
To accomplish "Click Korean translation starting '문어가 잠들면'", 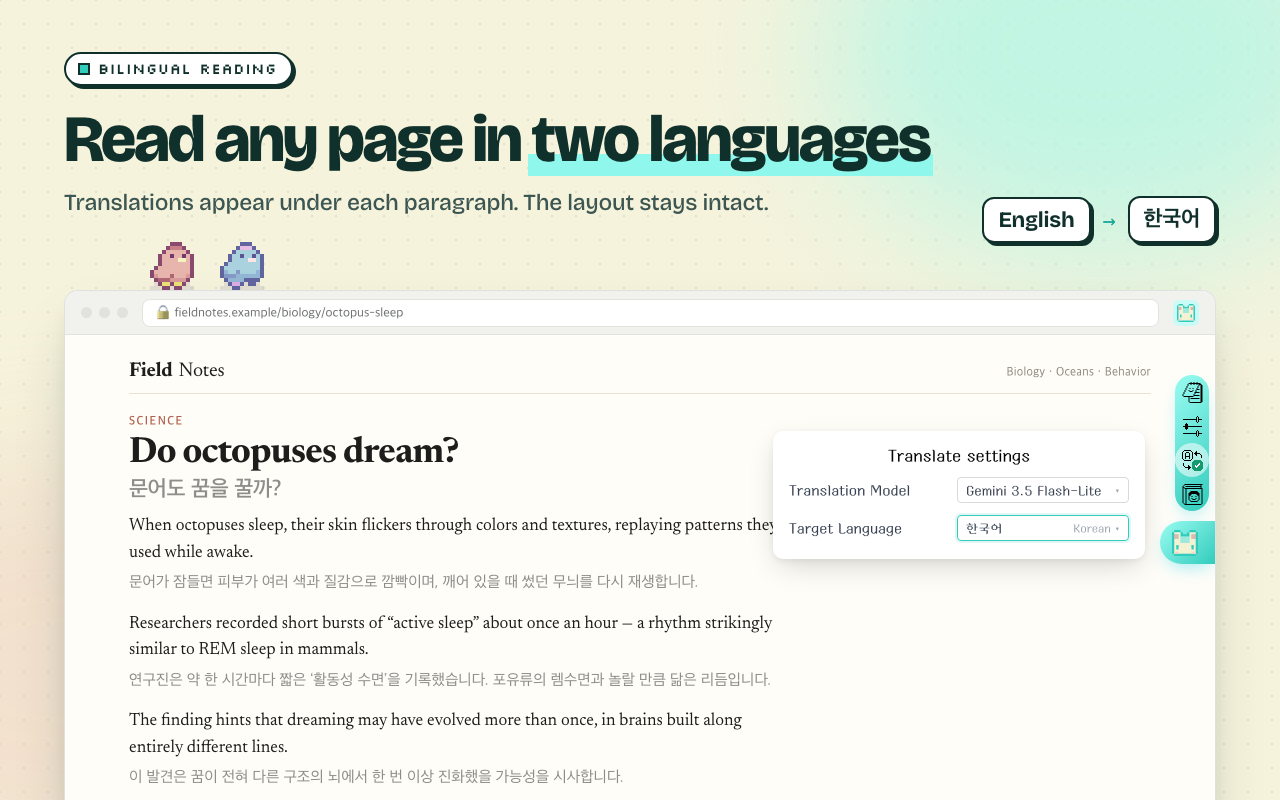I will pyautogui.click(x=413, y=581).
